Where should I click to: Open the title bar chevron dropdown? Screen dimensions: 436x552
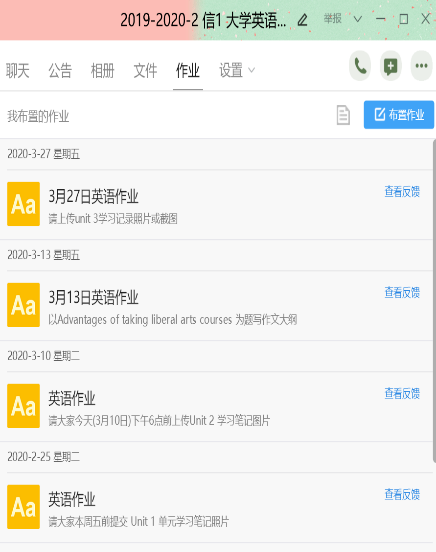(x=357, y=19)
